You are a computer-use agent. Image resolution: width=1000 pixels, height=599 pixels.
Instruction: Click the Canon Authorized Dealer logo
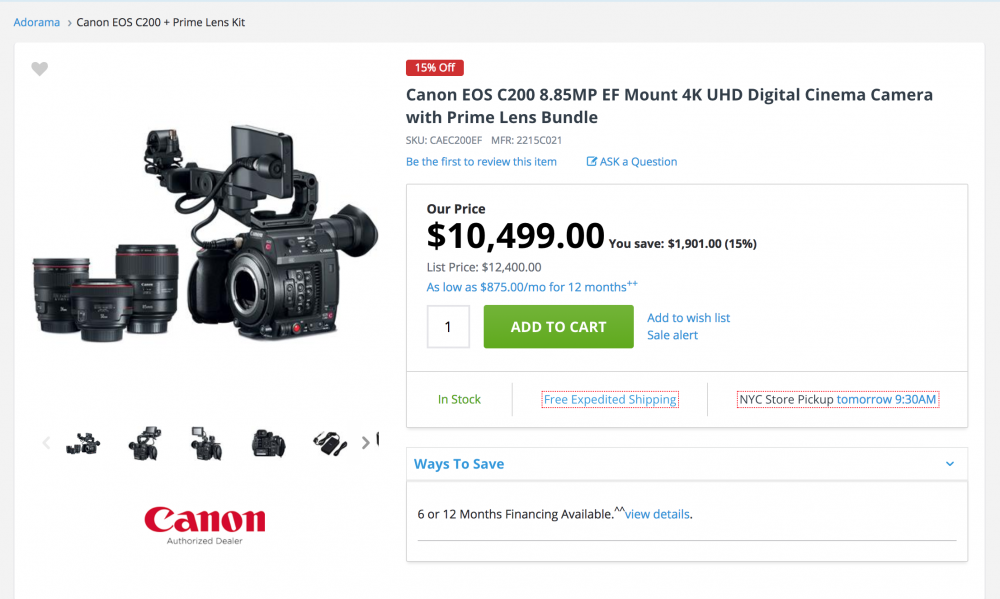[205, 523]
